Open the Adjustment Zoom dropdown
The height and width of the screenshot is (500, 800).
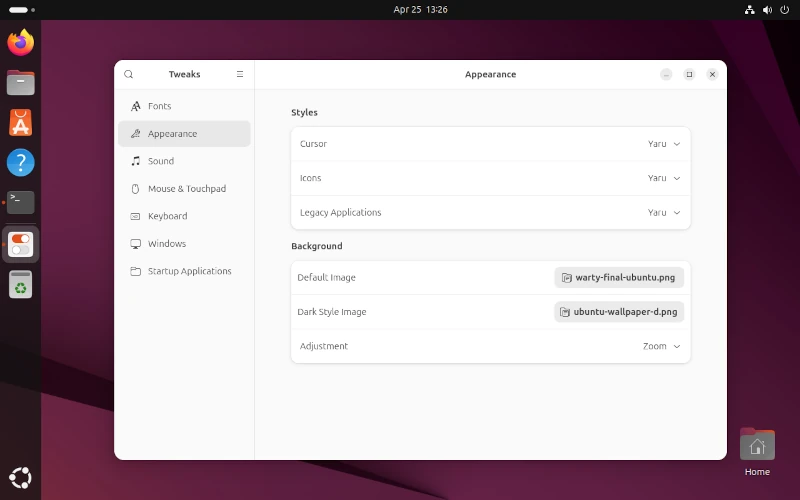pyautogui.click(x=661, y=346)
